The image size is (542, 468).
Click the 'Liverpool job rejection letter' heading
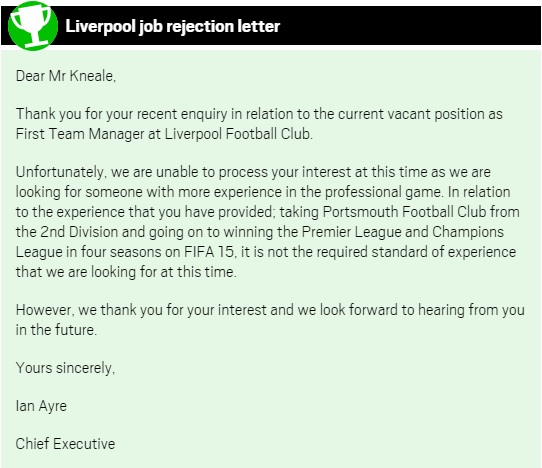pyautogui.click(x=172, y=26)
